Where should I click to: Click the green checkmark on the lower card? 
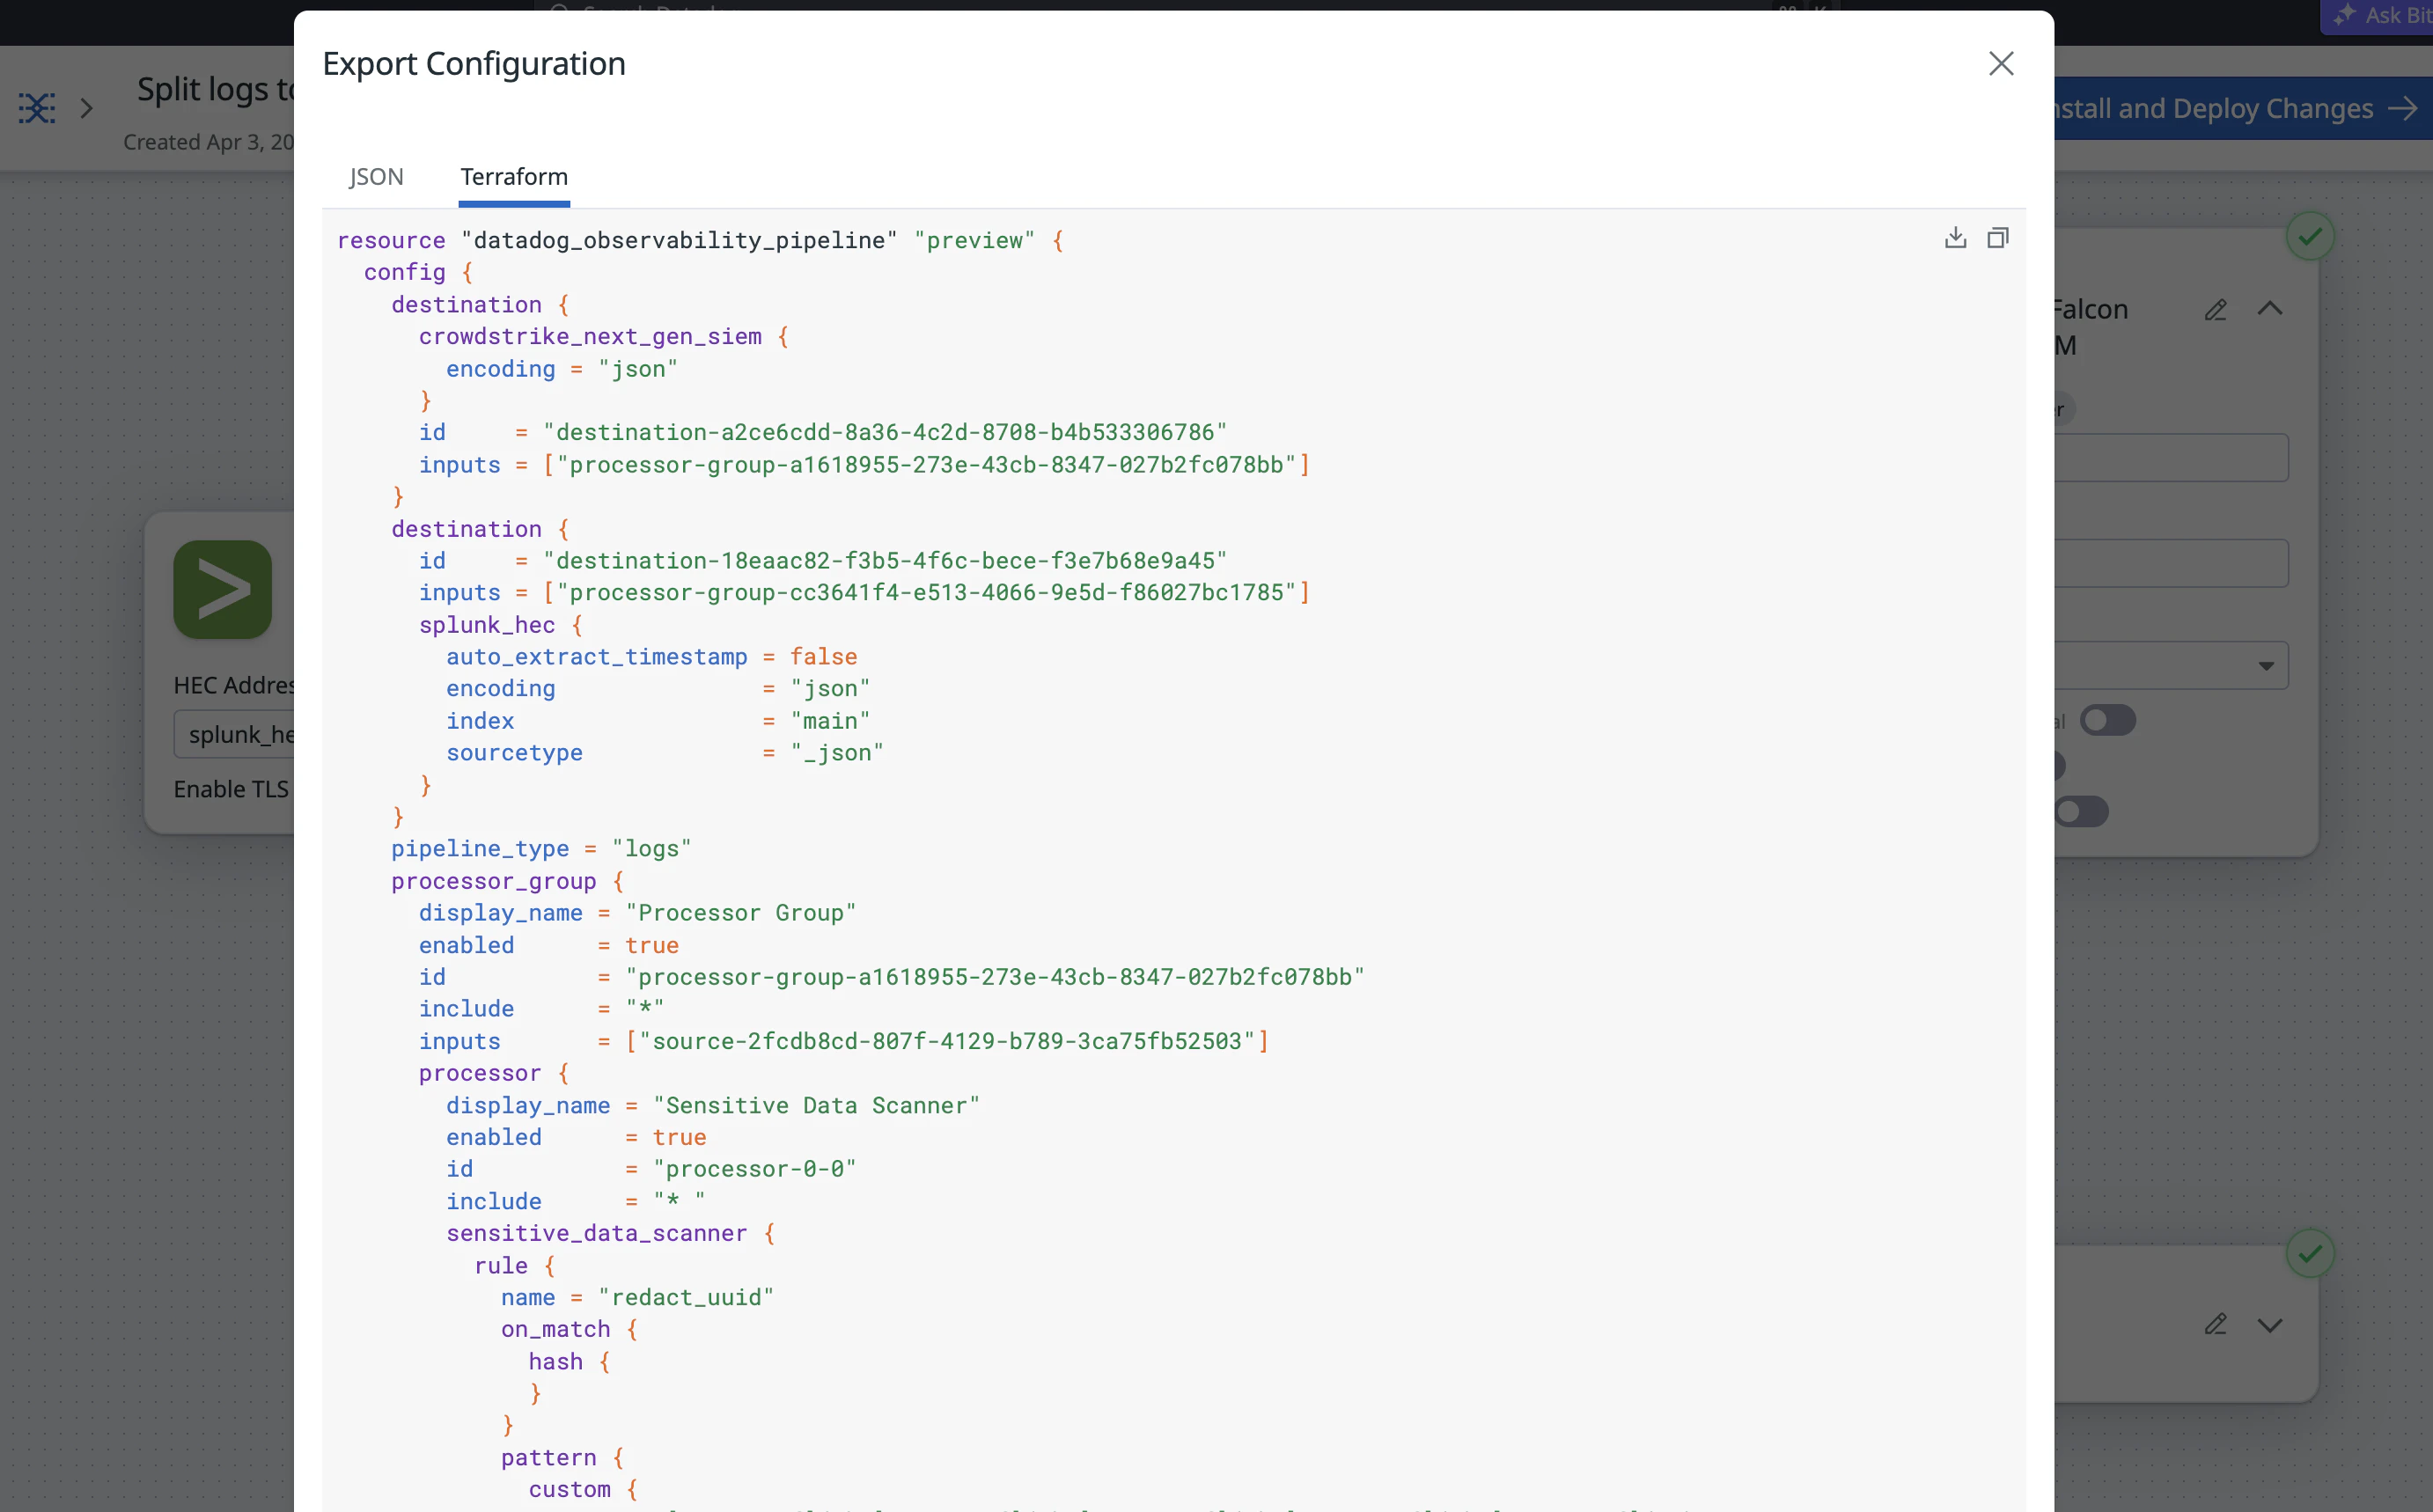[x=2310, y=1253]
